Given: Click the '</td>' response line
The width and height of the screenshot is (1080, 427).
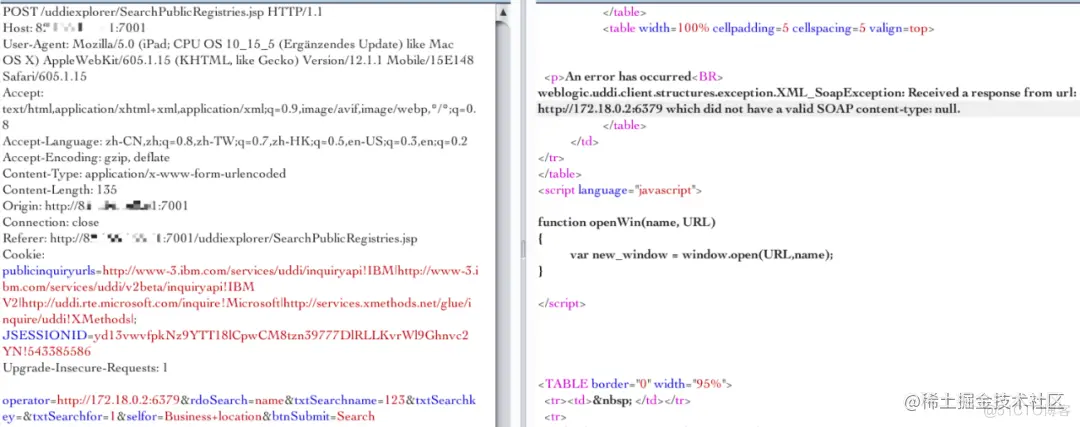Looking at the screenshot, I should [x=585, y=141].
